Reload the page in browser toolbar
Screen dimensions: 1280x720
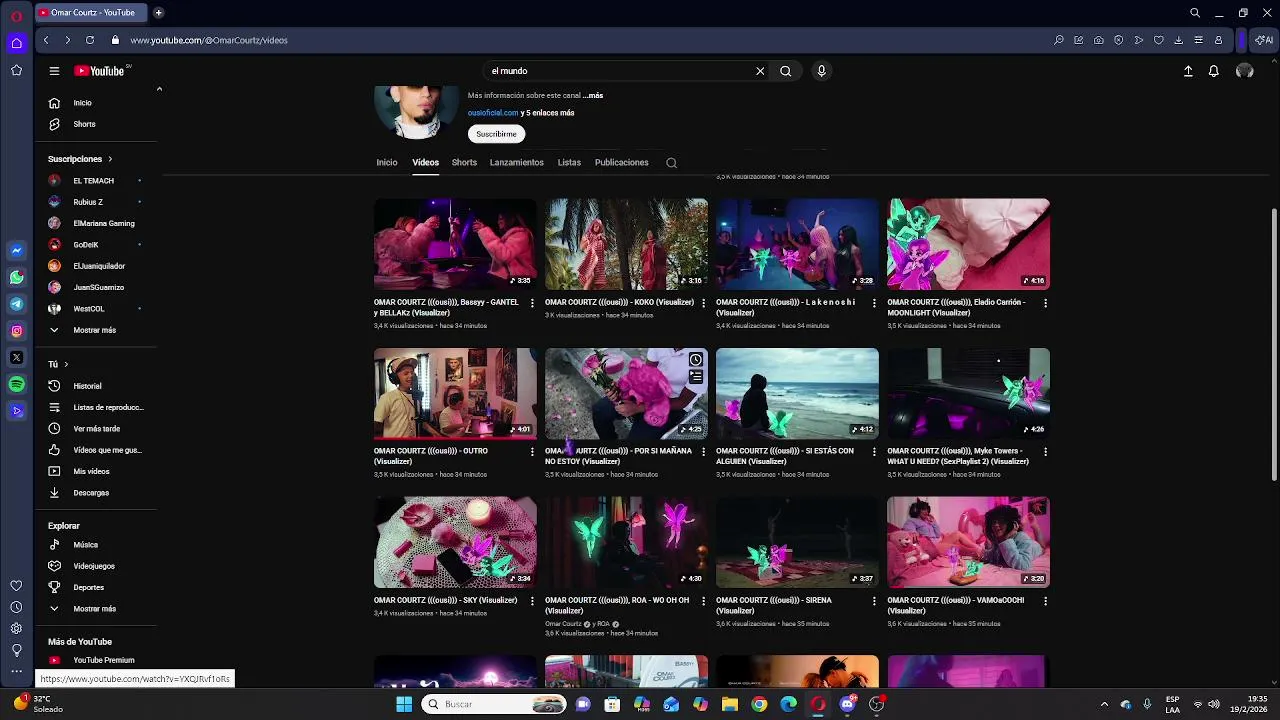point(90,40)
